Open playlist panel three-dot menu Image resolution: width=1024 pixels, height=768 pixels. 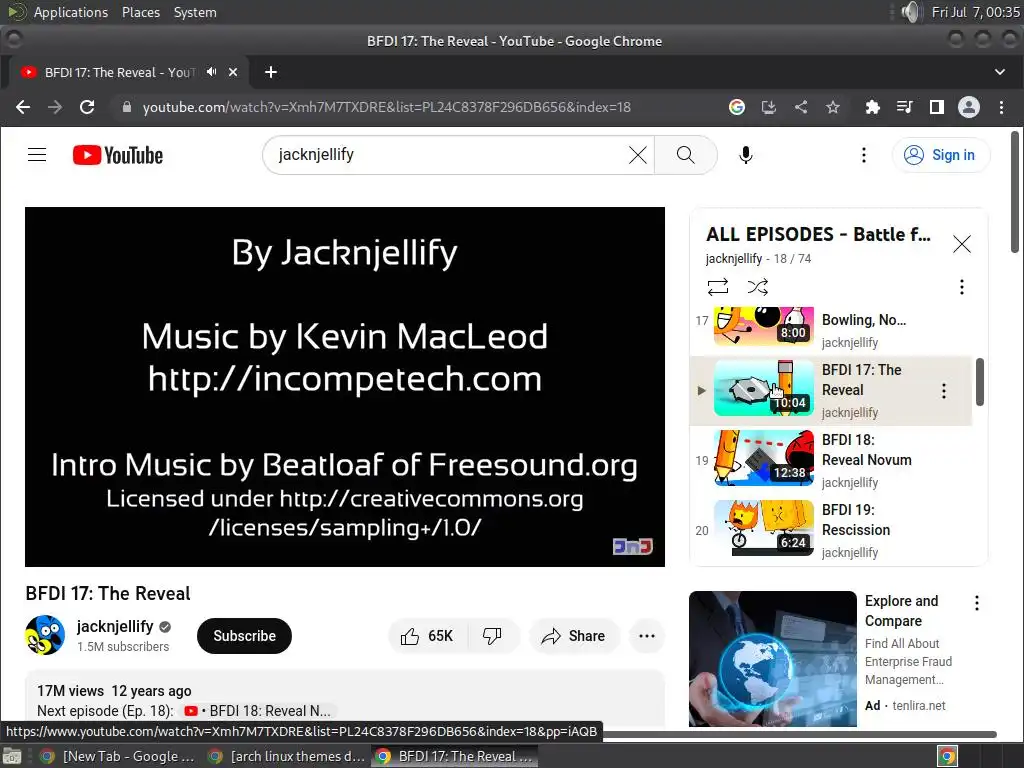[961, 287]
